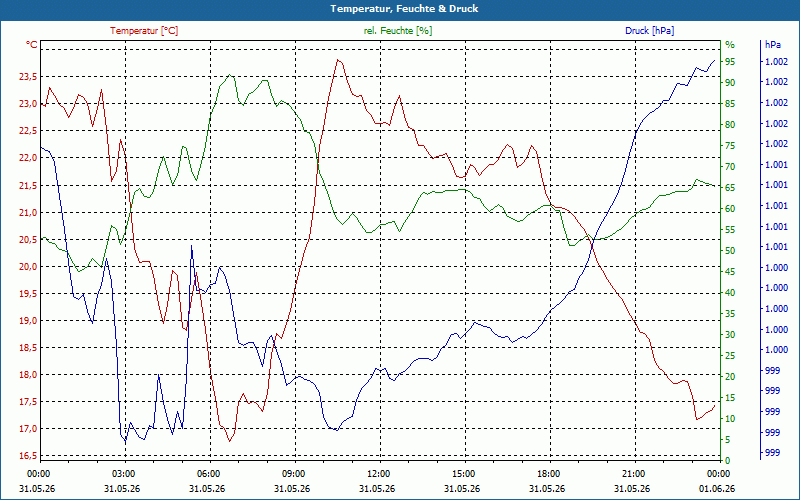
Task: Select the 09:00 time axis marker
Action: pos(294,473)
